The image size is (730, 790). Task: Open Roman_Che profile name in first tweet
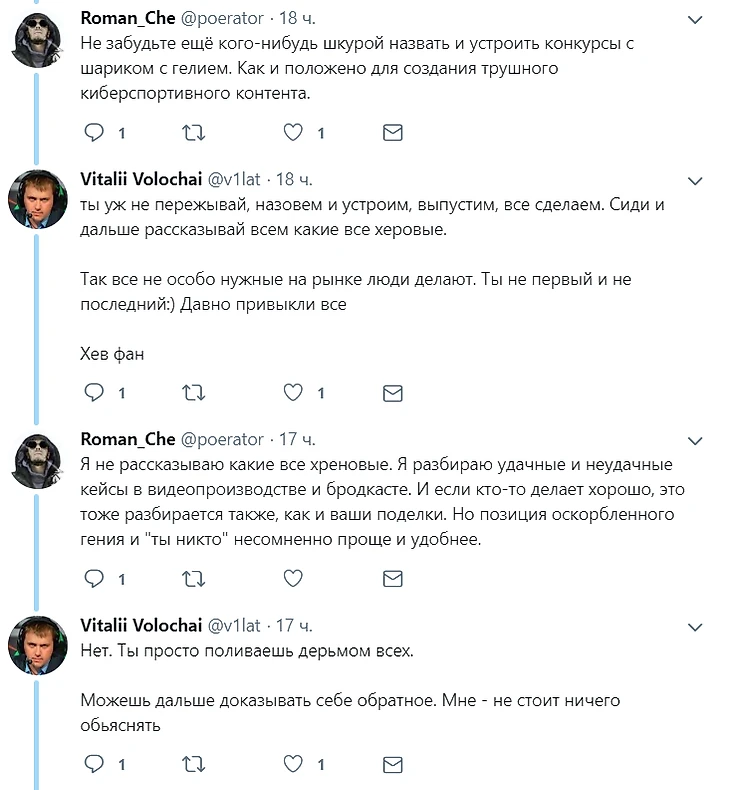point(127,19)
